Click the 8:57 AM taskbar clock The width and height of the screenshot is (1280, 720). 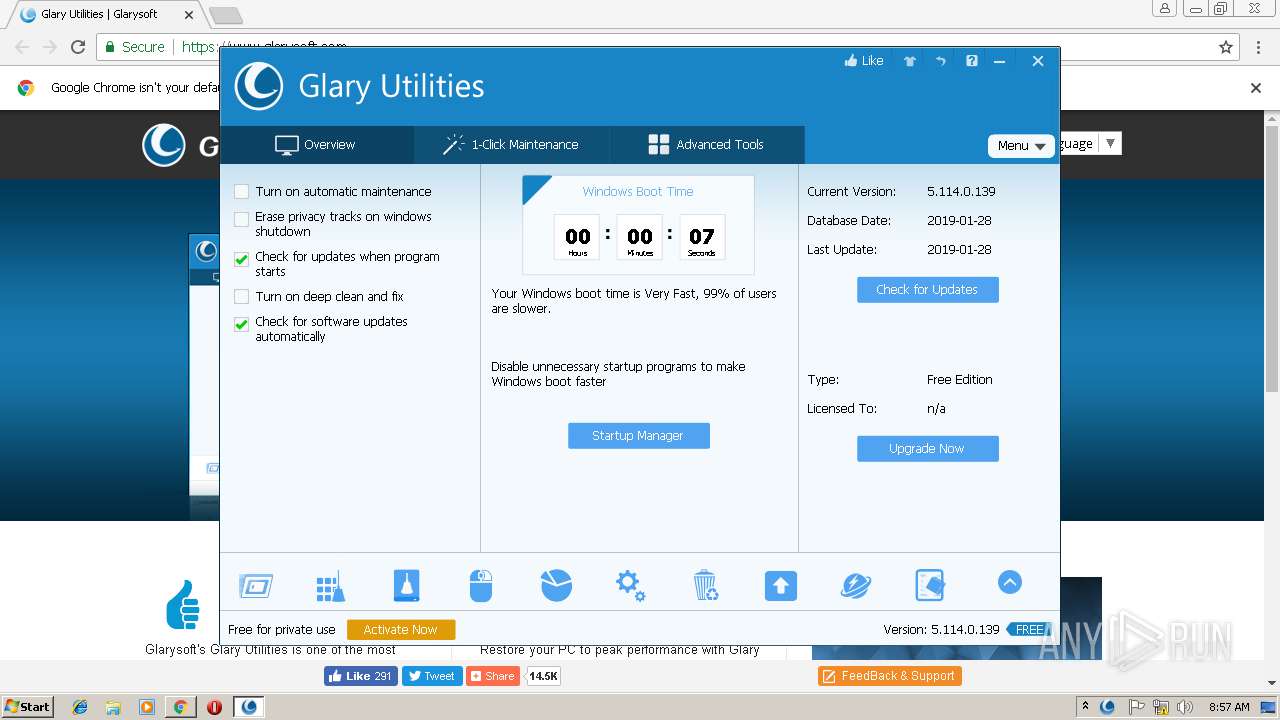(x=1229, y=707)
